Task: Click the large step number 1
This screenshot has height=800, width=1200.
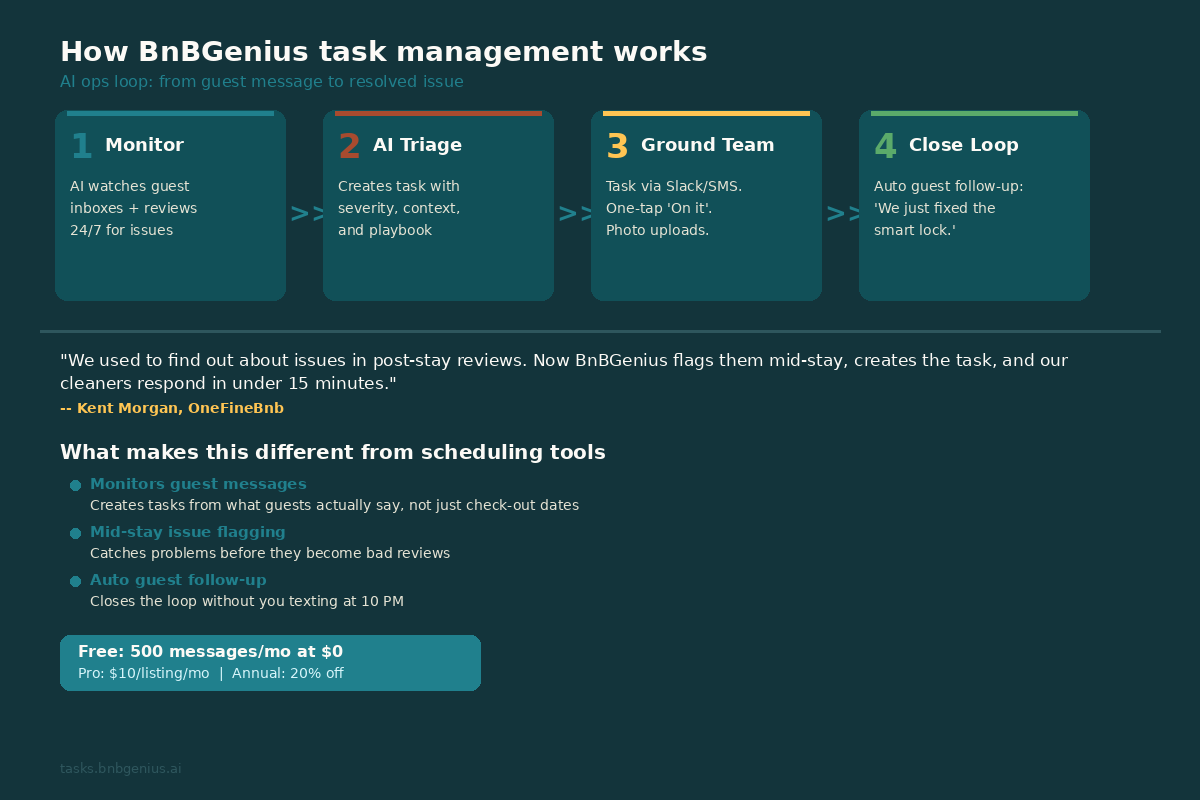Action: [x=81, y=146]
